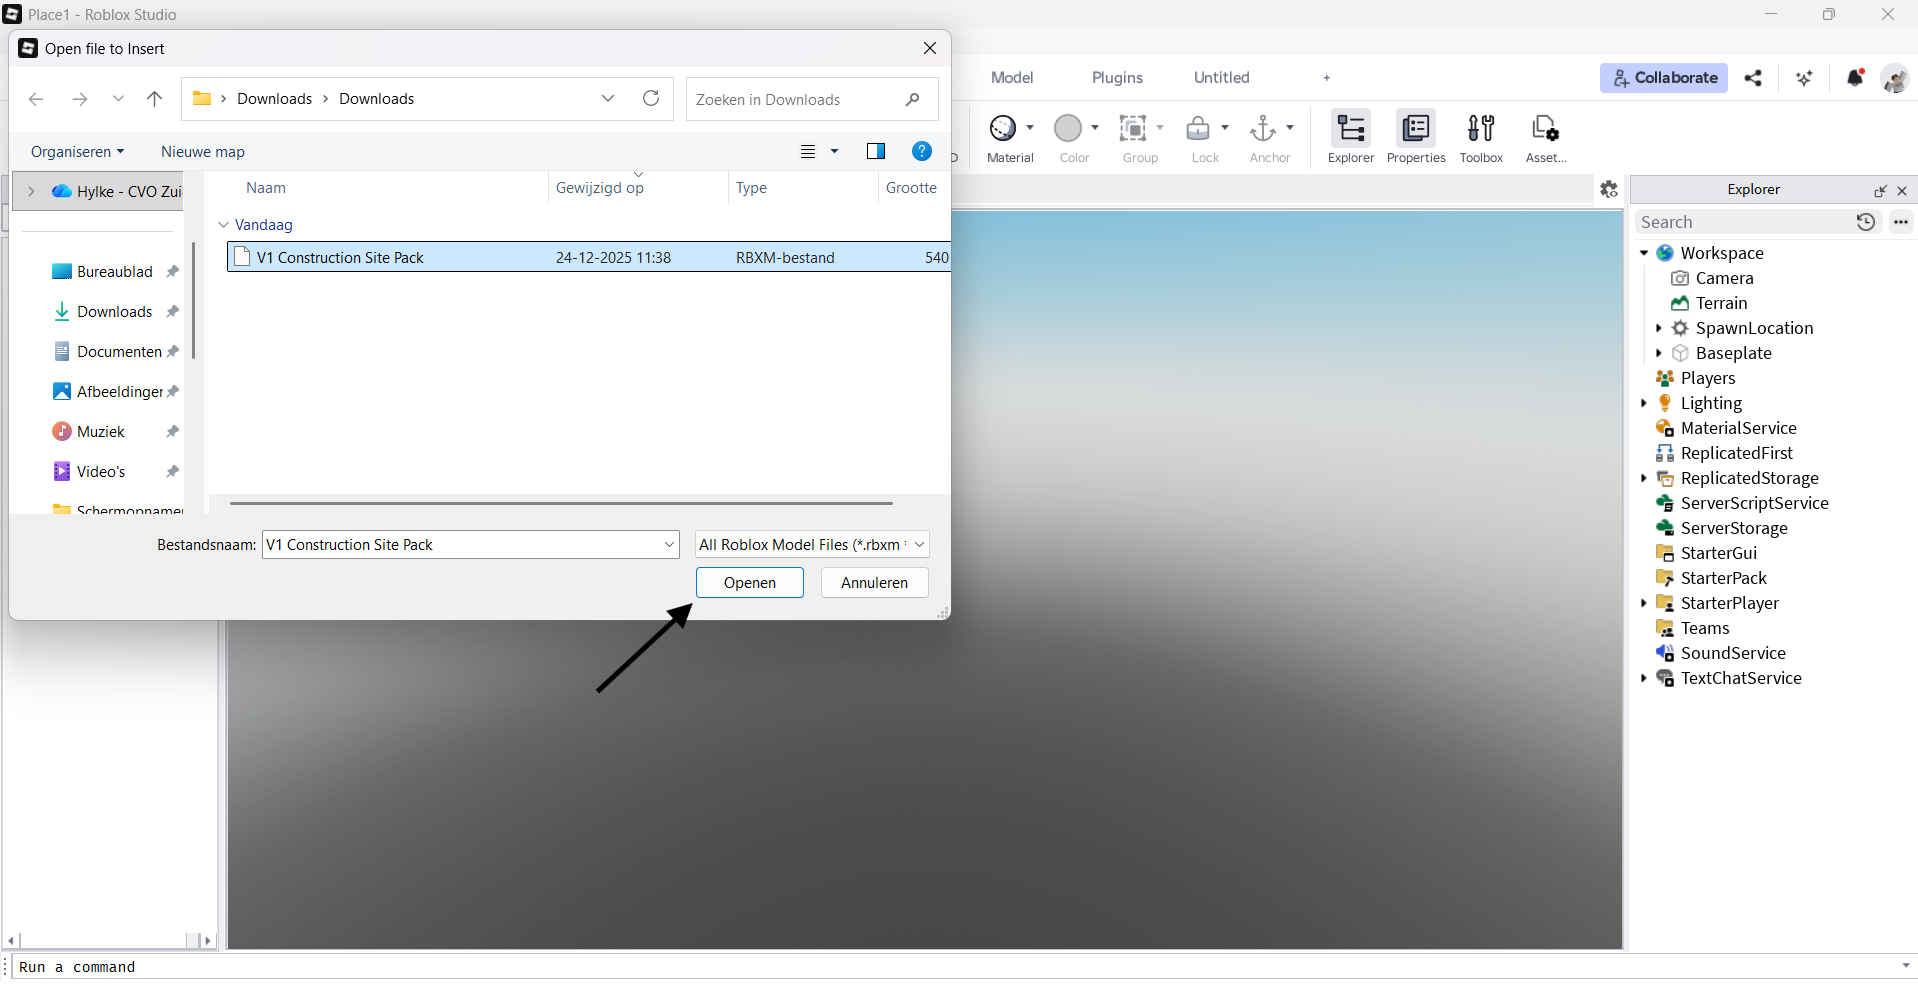Collapse the Vandaag file group

coord(223,224)
